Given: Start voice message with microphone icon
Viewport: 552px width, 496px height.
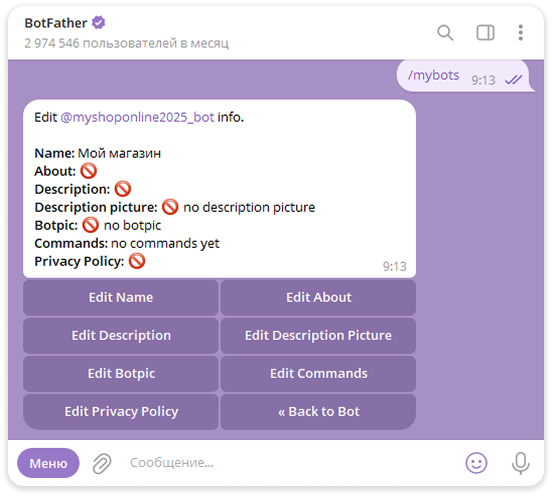Looking at the screenshot, I should 521,463.
